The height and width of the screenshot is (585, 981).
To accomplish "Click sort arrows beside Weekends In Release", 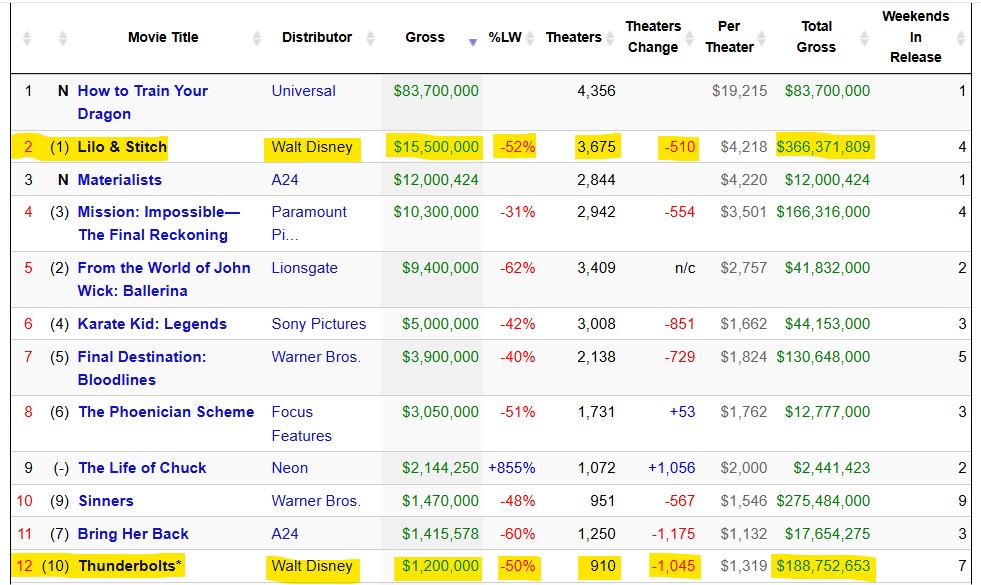I will tap(961, 38).
